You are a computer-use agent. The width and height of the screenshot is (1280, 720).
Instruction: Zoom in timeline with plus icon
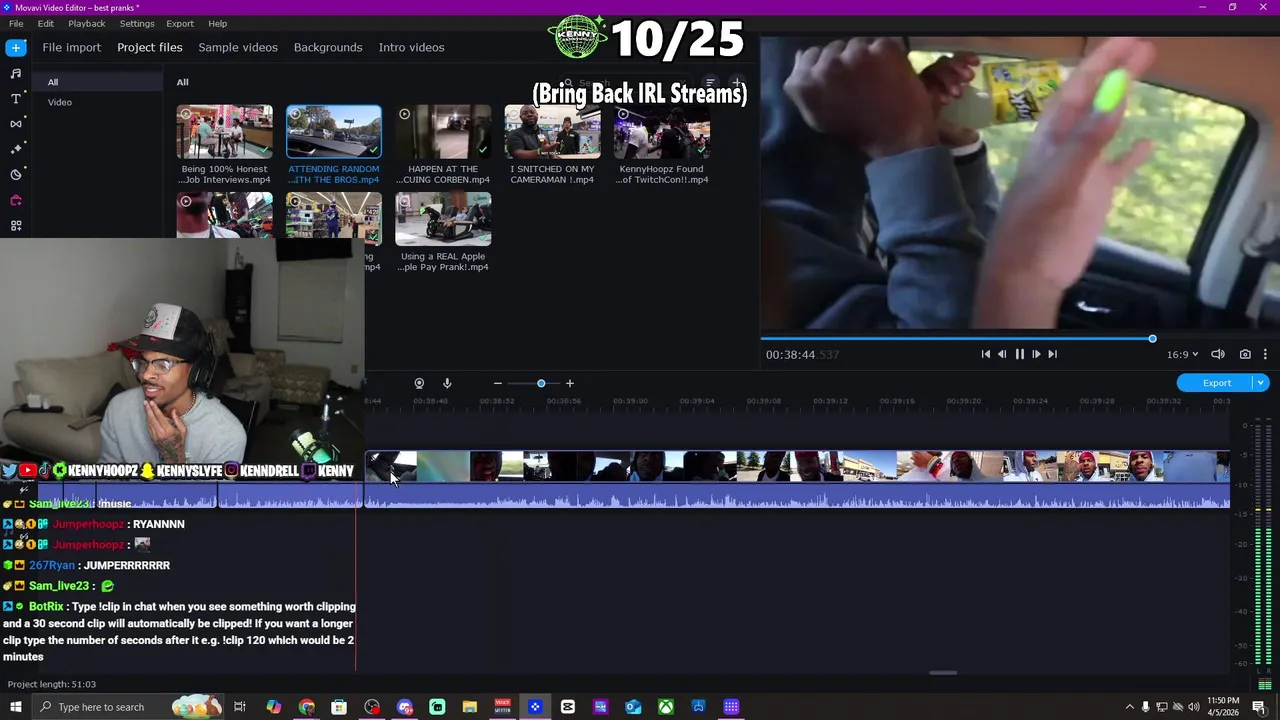[570, 383]
